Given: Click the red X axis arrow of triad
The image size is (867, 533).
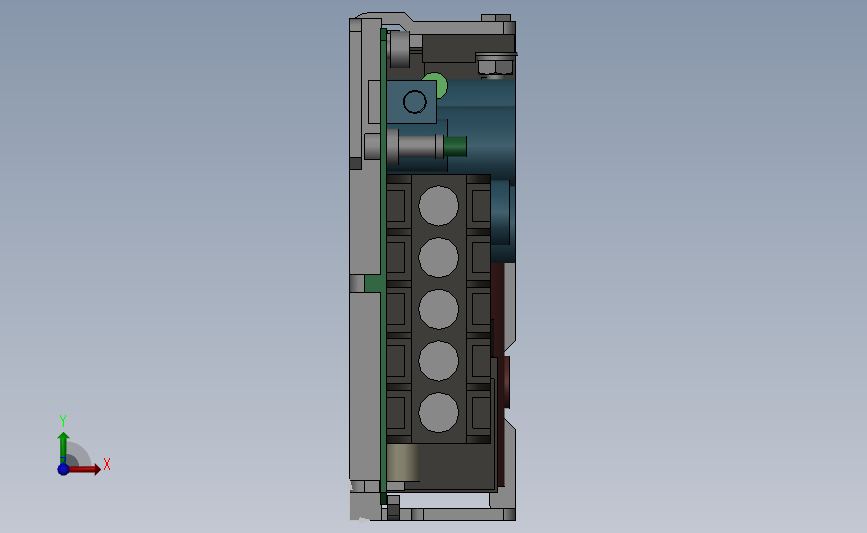Looking at the screenshot, I should [x=85, y=469].
